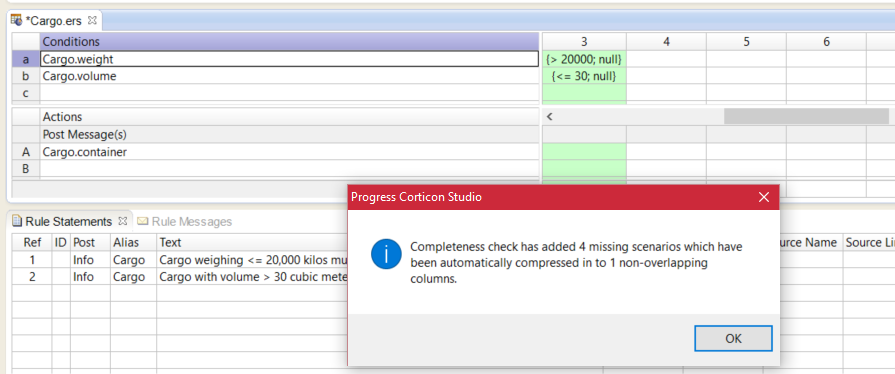Click the left scroll arrow of rule columns
Viewport: 895px width, 374px height.
550,116
